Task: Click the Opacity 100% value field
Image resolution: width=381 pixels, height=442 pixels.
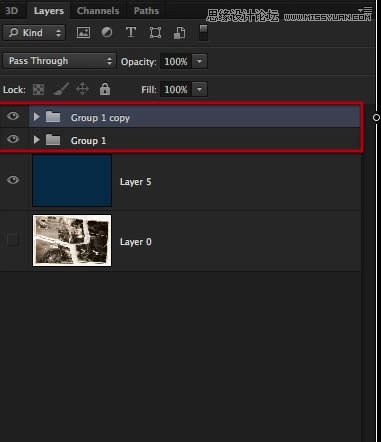Action: click(x=176, y=61)
